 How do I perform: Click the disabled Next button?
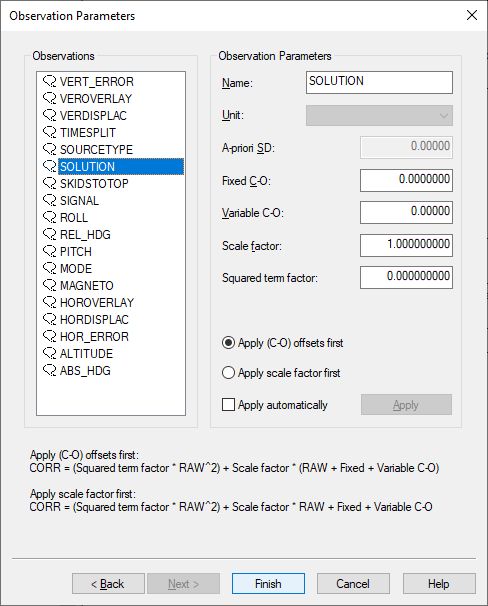pos(183,584)
